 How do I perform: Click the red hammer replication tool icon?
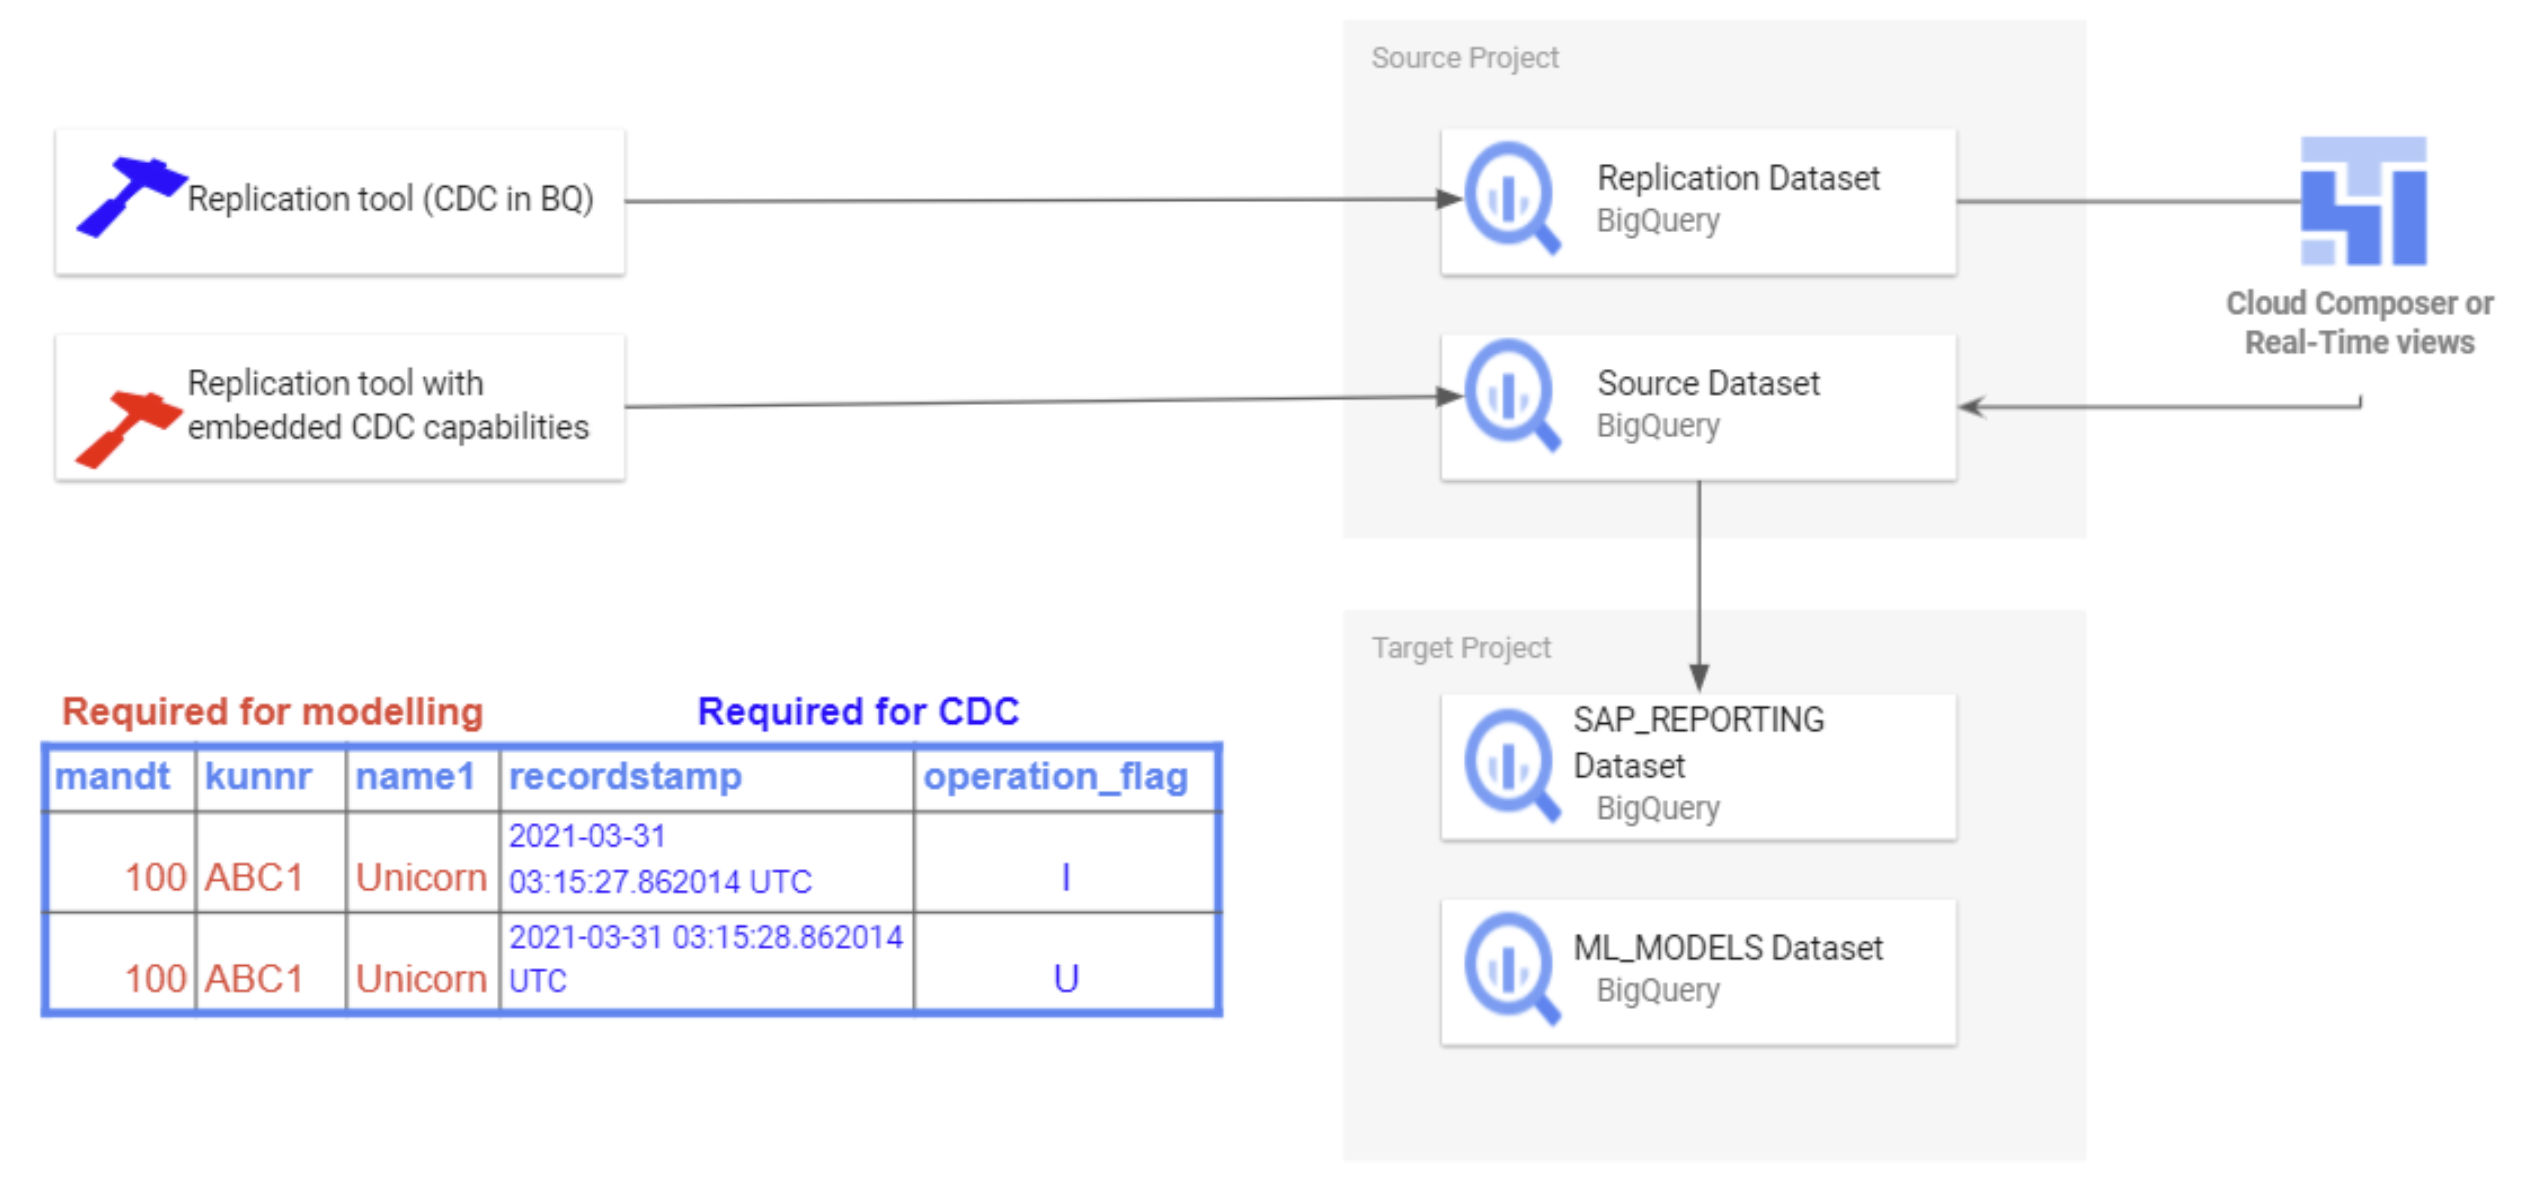click(128, 428)
